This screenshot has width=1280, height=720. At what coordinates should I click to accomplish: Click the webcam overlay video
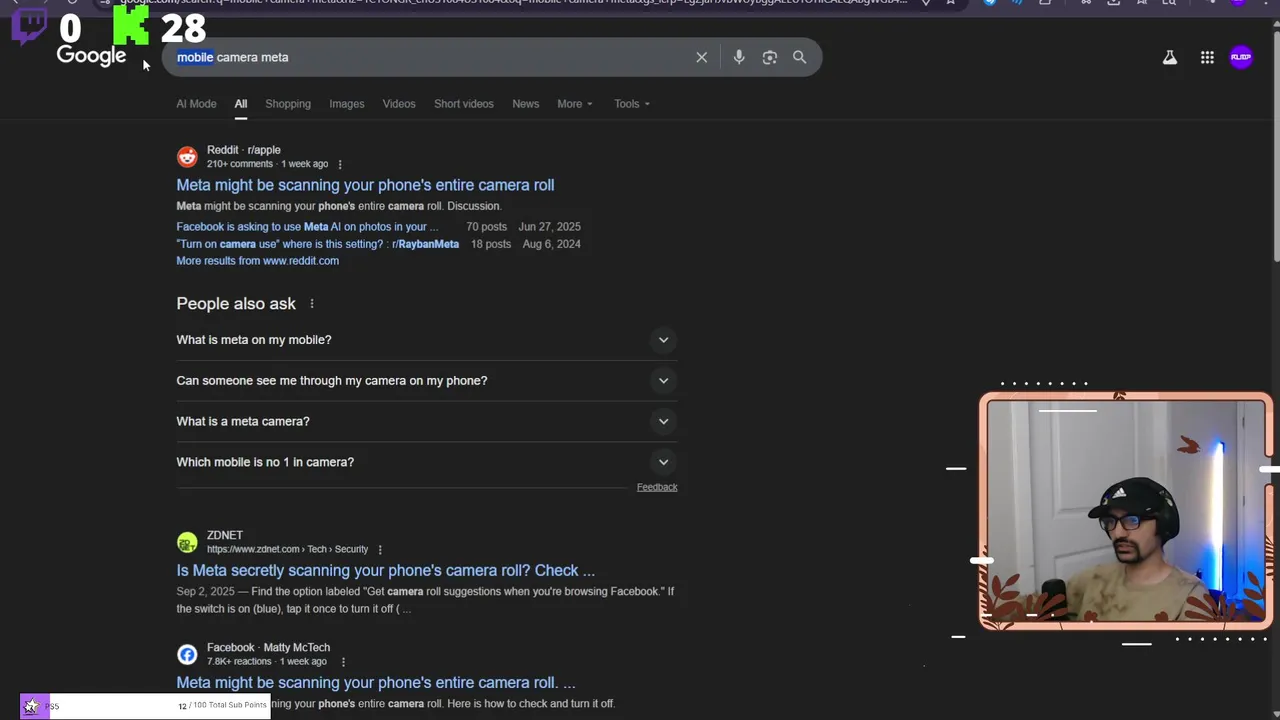tap(1126, 512)
